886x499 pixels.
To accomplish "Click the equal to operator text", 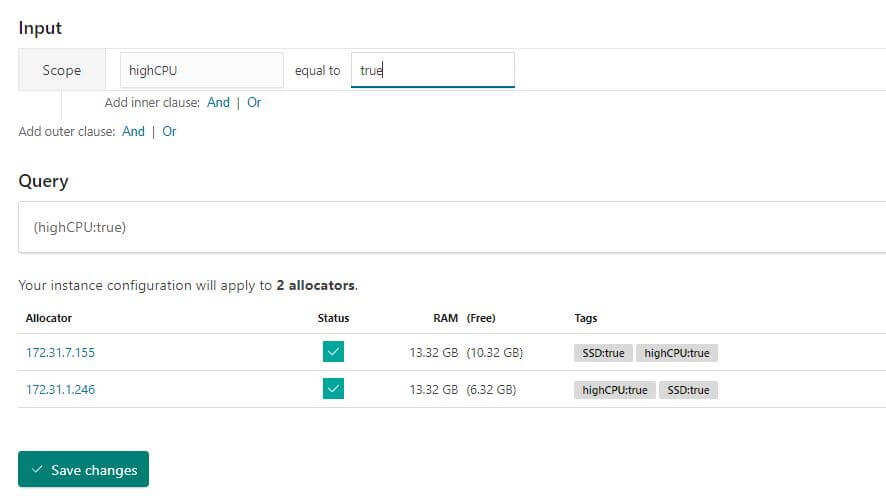I will coord(318,71).
